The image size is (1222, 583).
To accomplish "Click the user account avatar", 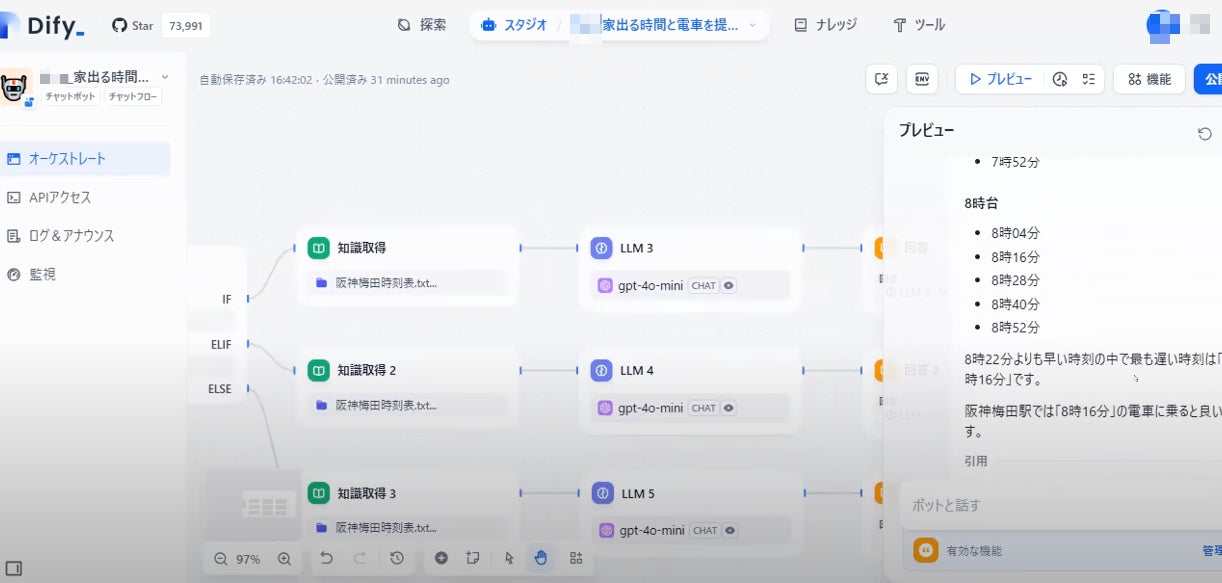I will (x=1162, y=25).
